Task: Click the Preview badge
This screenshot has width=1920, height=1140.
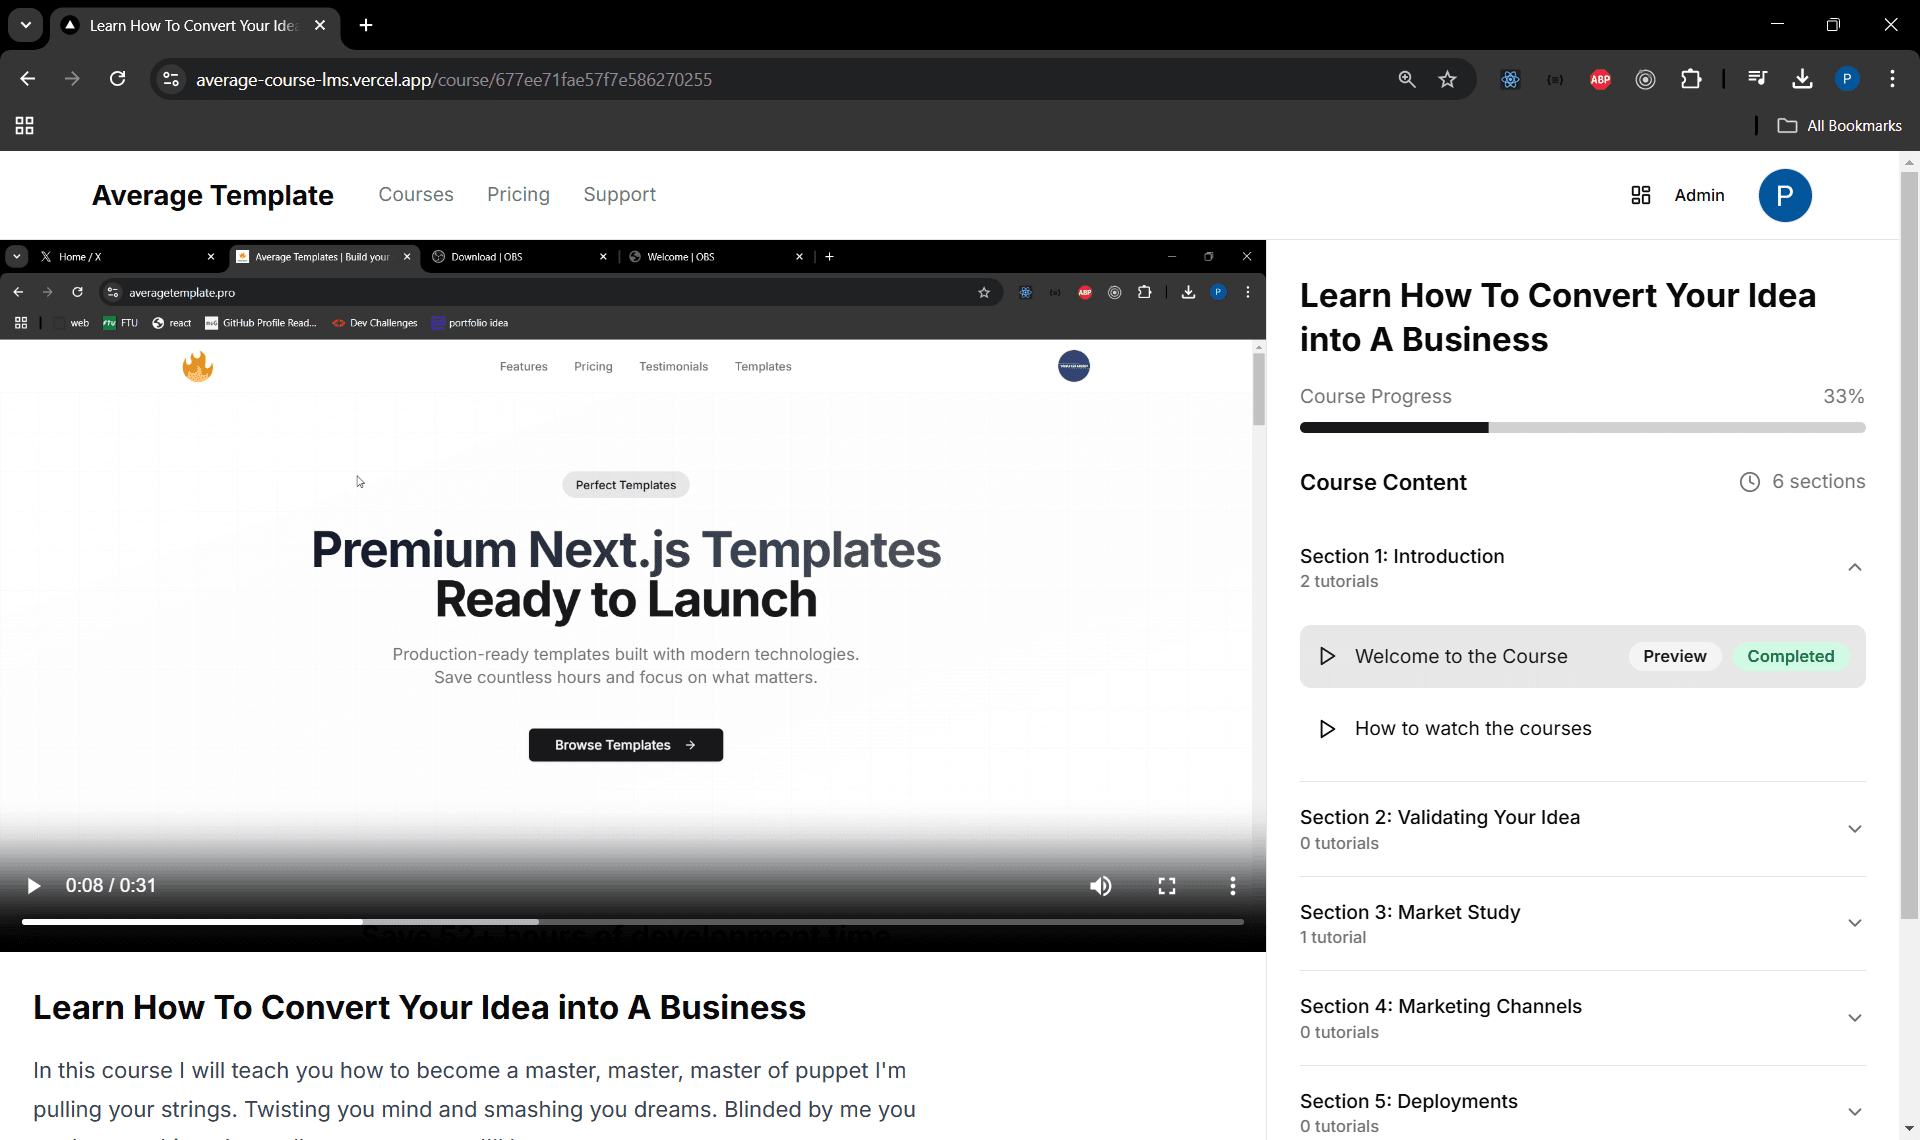Action: [1674, 656]
